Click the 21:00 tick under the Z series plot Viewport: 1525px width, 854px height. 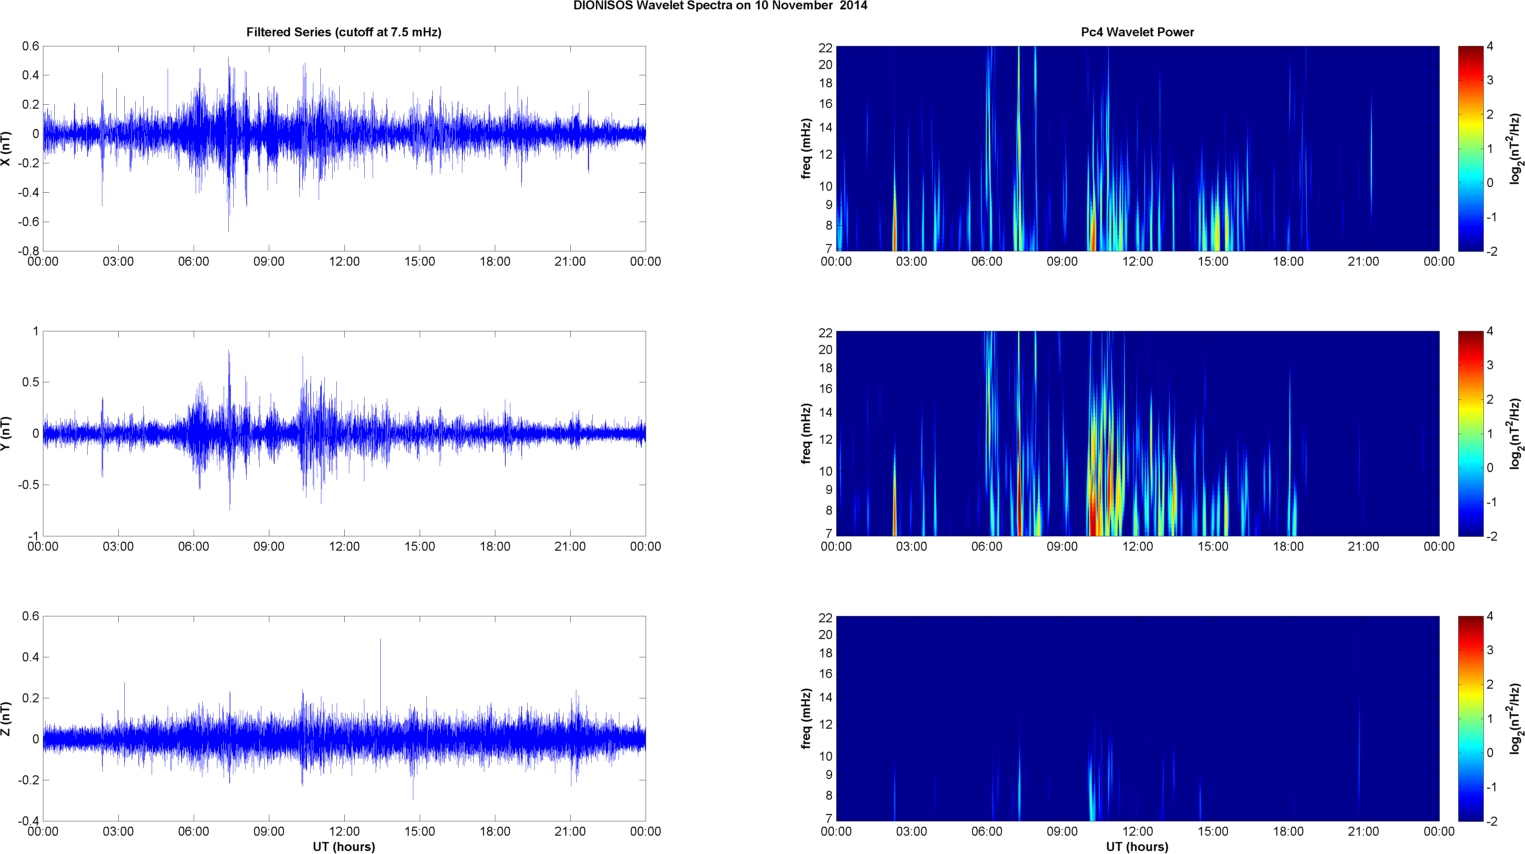pyautogui.click(x=570, y=831)
